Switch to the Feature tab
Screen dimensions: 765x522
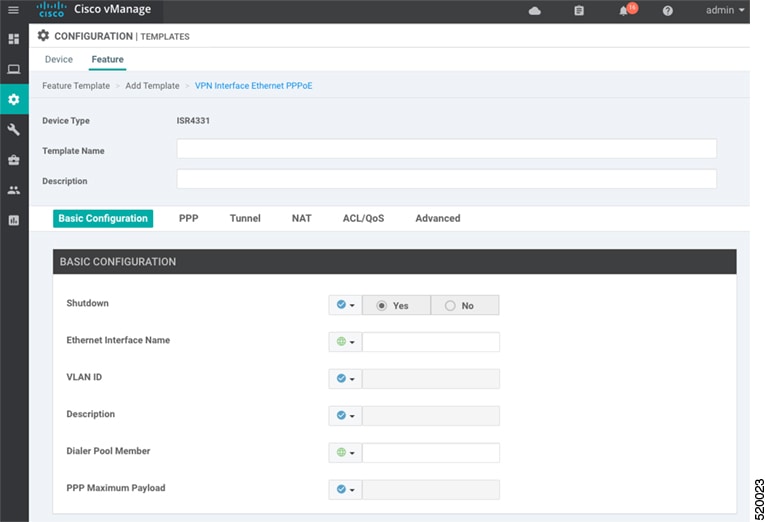tap(107, 60)
